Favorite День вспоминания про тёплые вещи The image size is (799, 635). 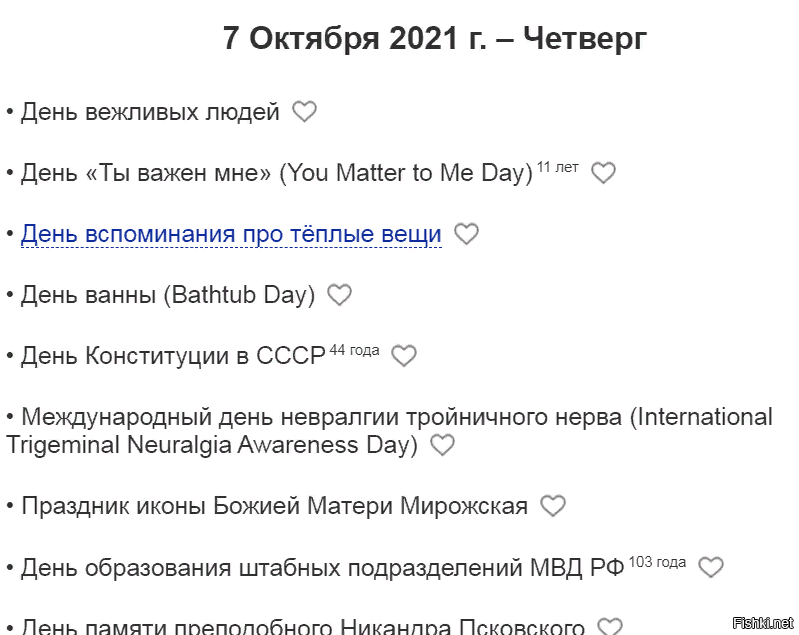click(466, 234)
